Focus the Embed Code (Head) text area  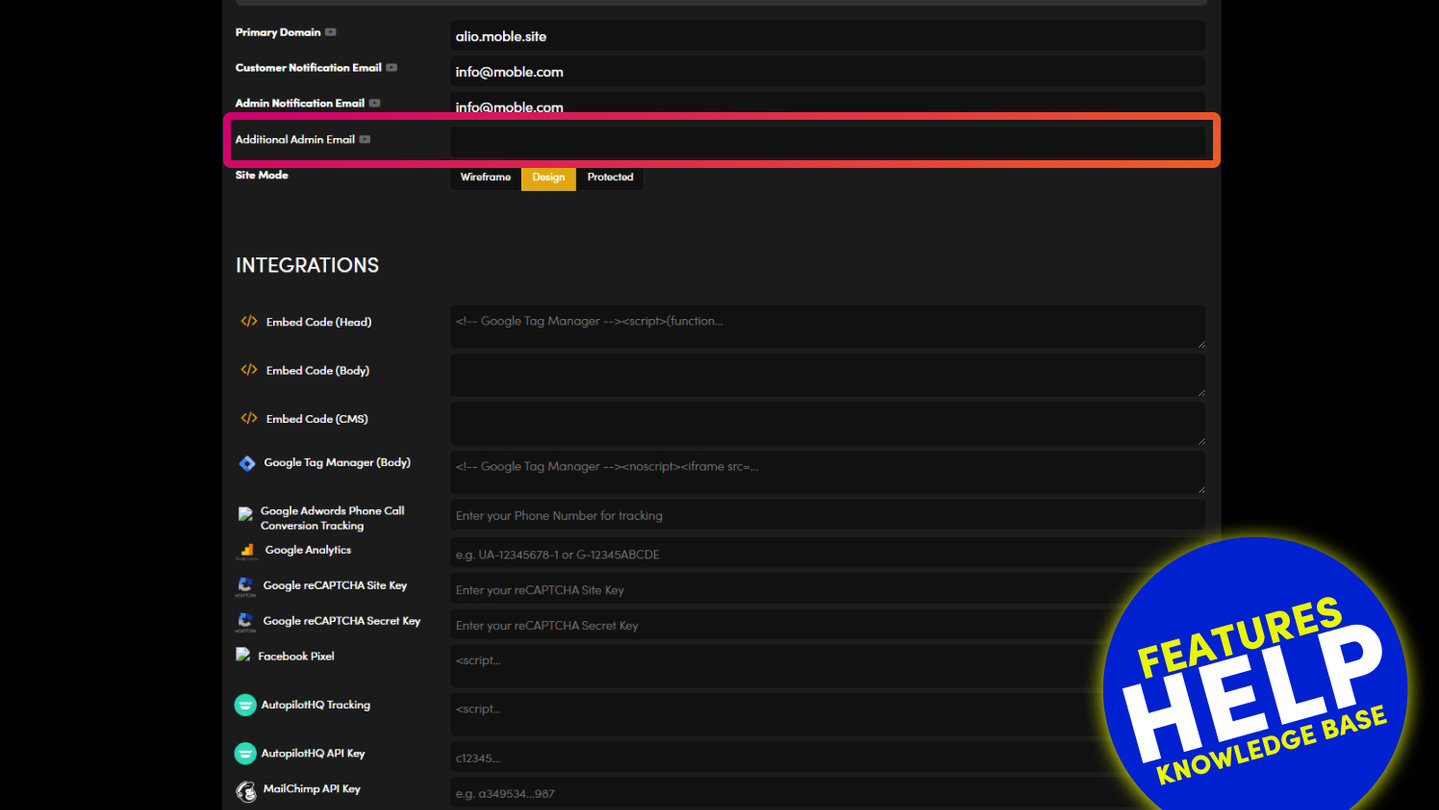point(826,326)
